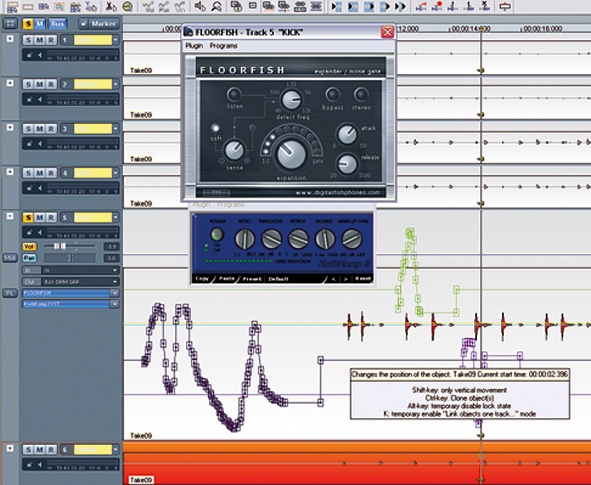591x485 pixels.
Task: Click FLOORFISH expansion knob
Action: coord(291,154)
